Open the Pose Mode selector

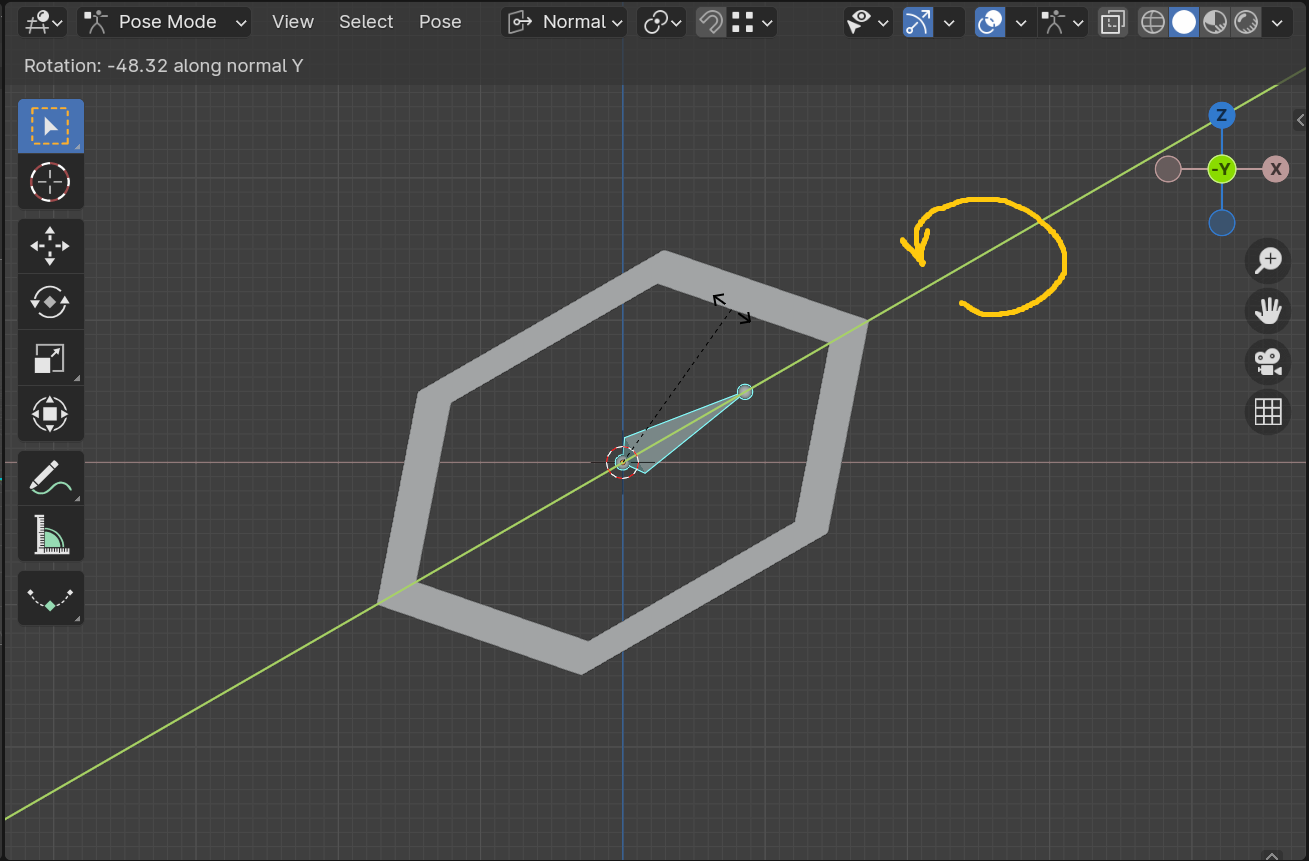(165, 22)
